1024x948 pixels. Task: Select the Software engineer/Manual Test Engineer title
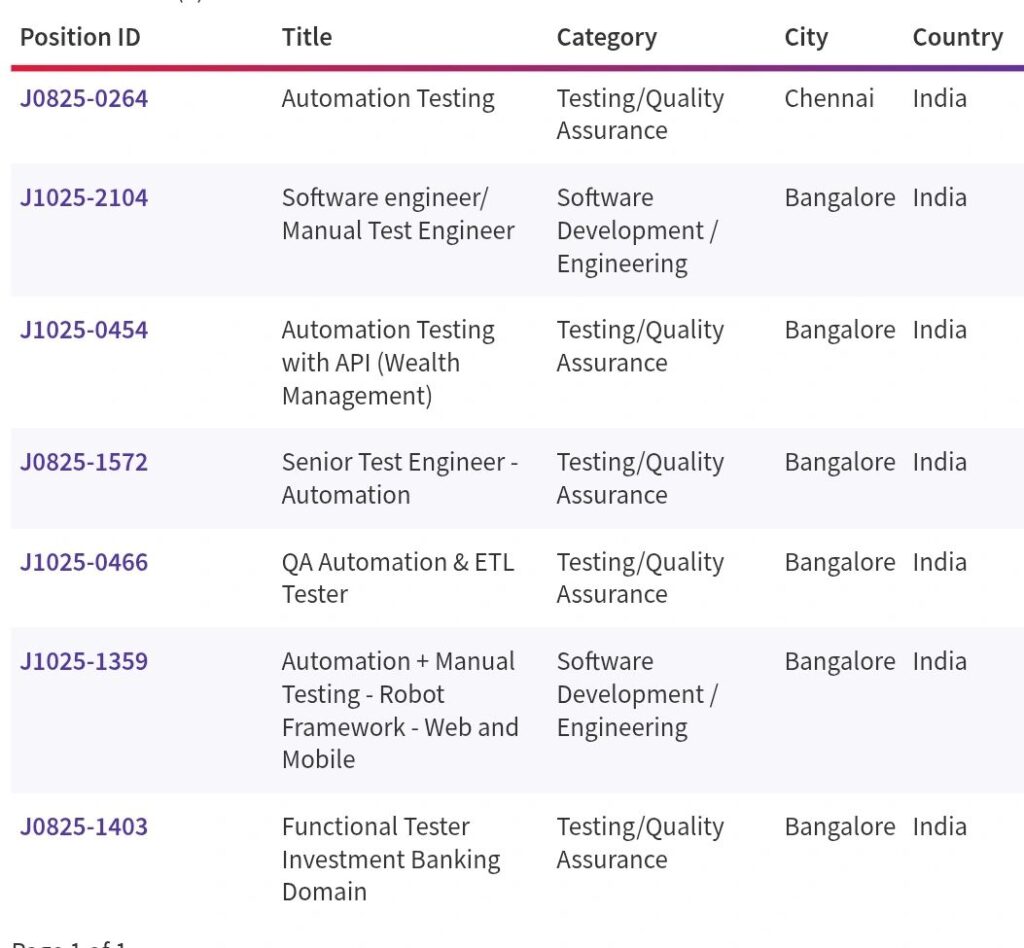coord(398,214)
